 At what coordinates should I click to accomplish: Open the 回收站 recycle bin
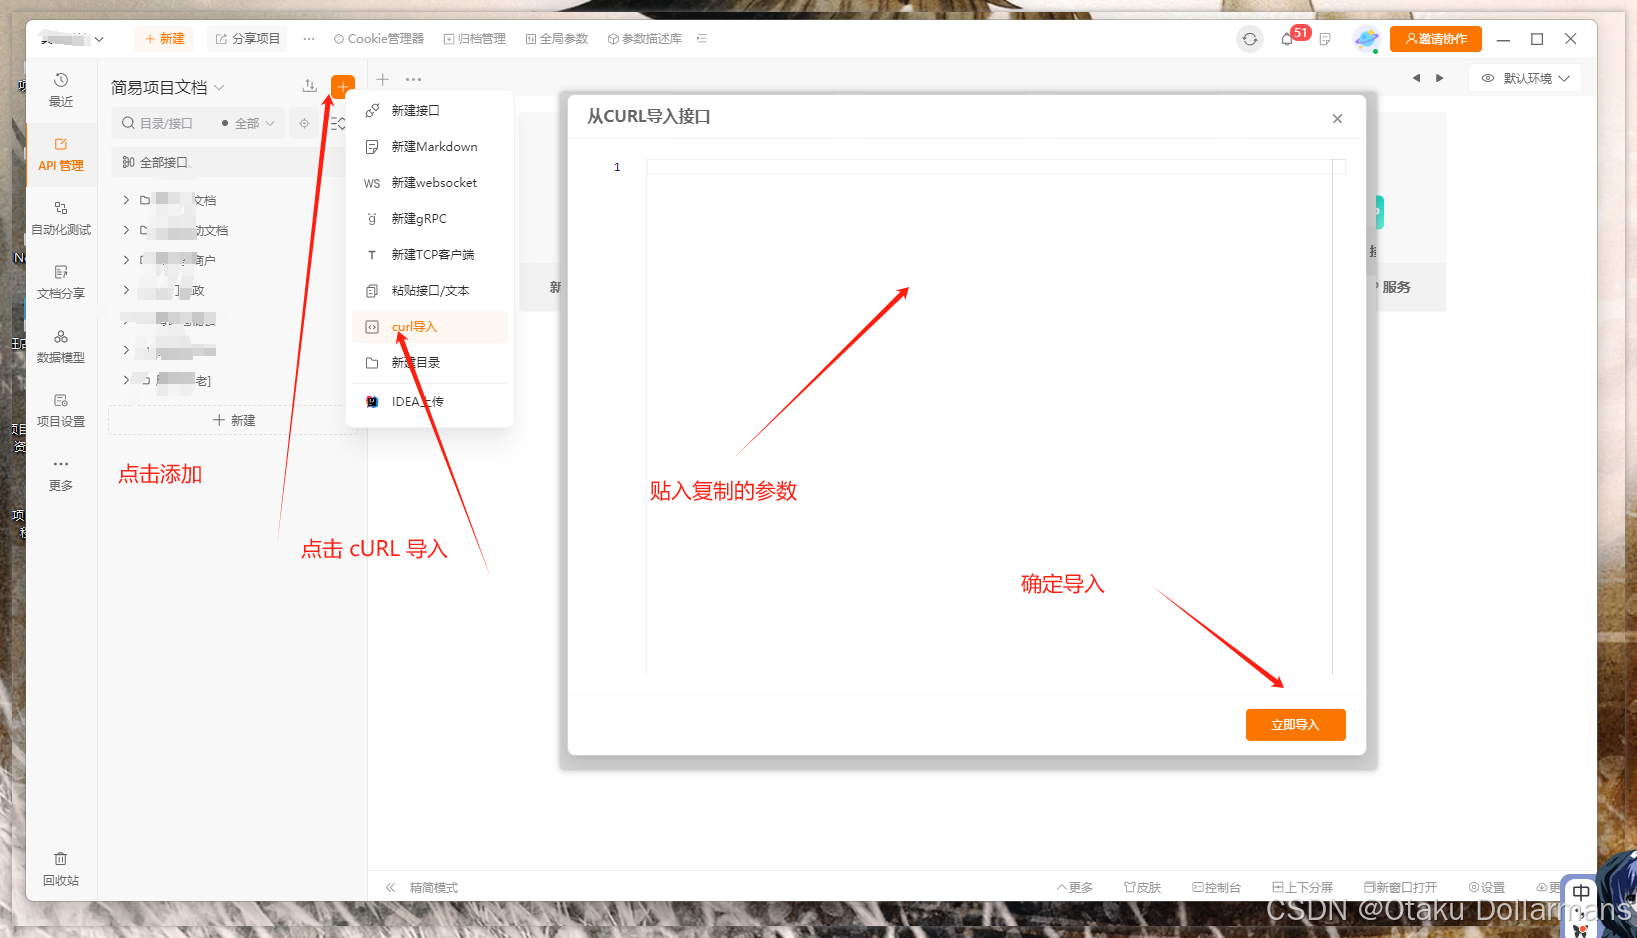click(61, 868)
